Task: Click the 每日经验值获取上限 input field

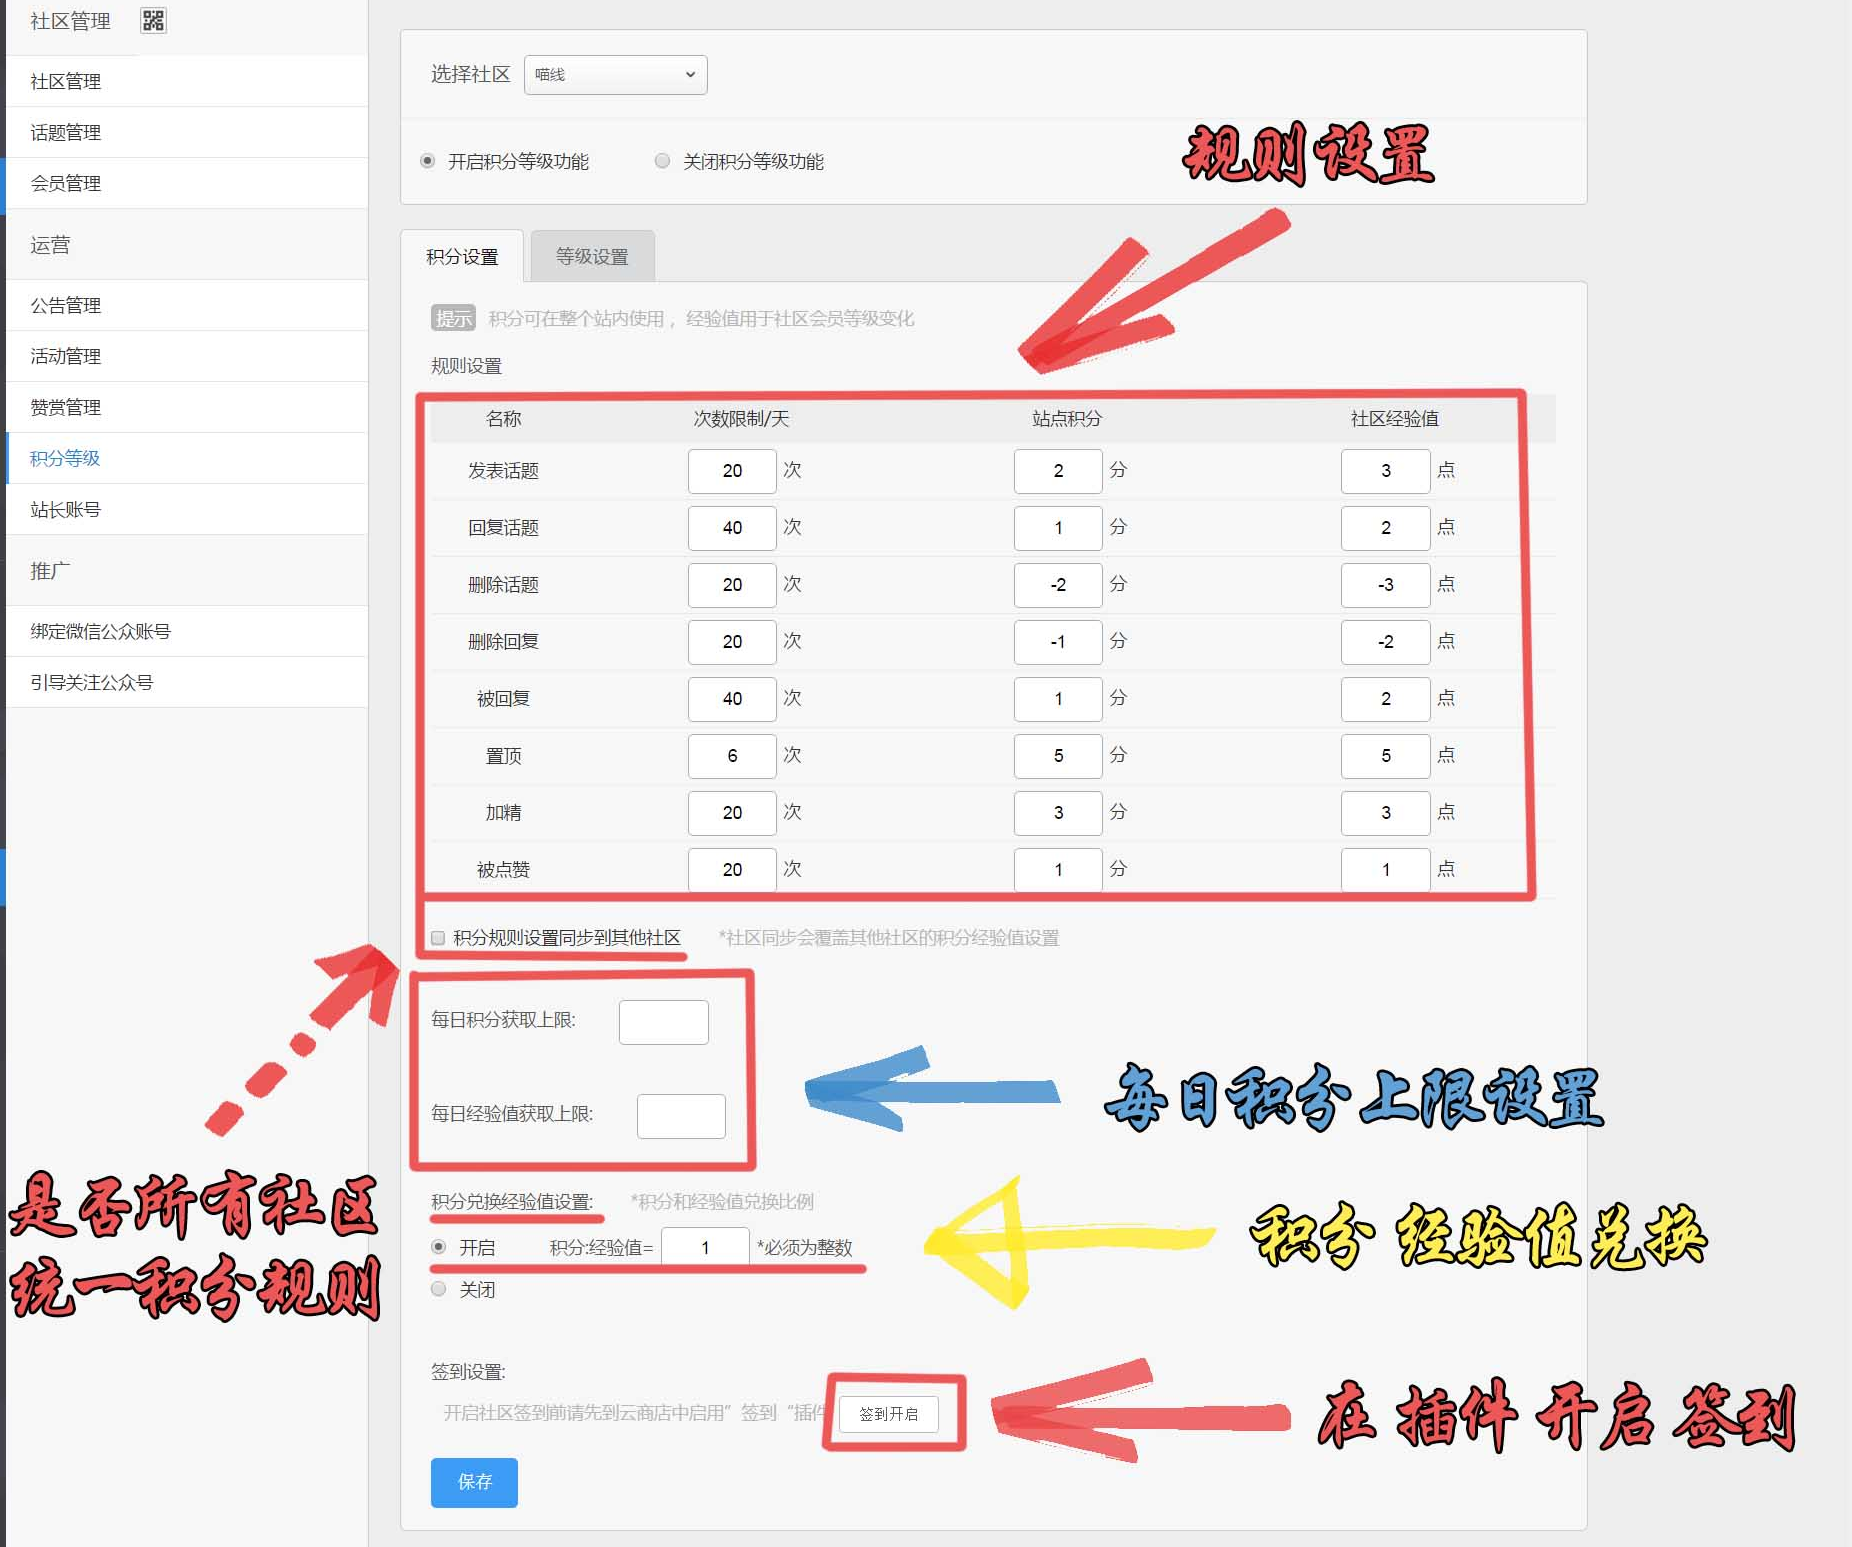Action: click(680, 1116)
